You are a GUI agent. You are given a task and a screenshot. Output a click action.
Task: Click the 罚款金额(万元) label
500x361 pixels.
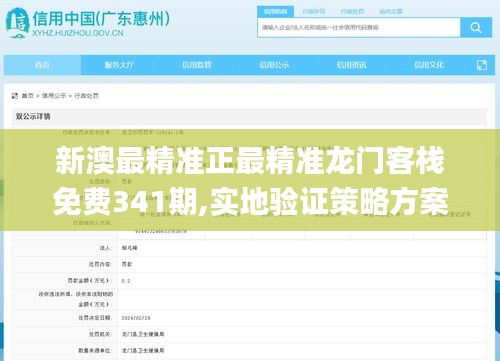(x=89, y=281)
